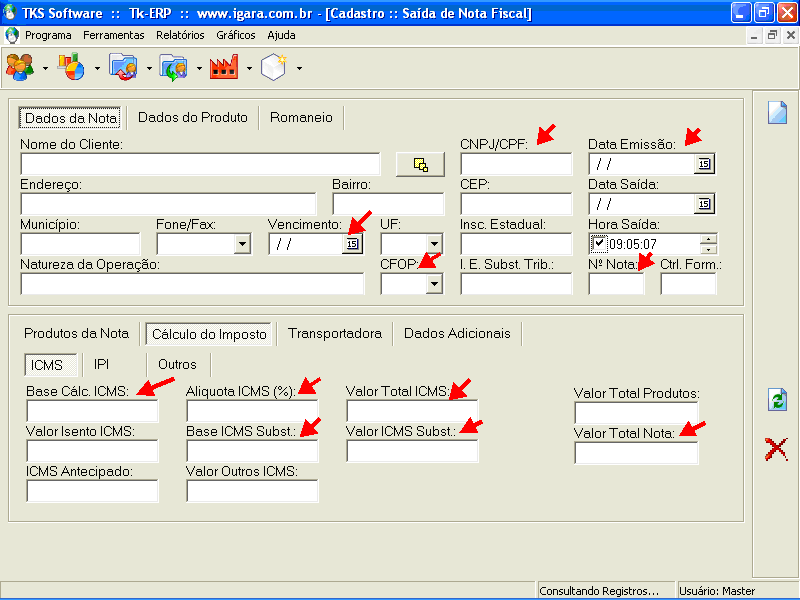Screen dimensions: 800x600
Task: Open the Relatórios menu
Action: 180,35
